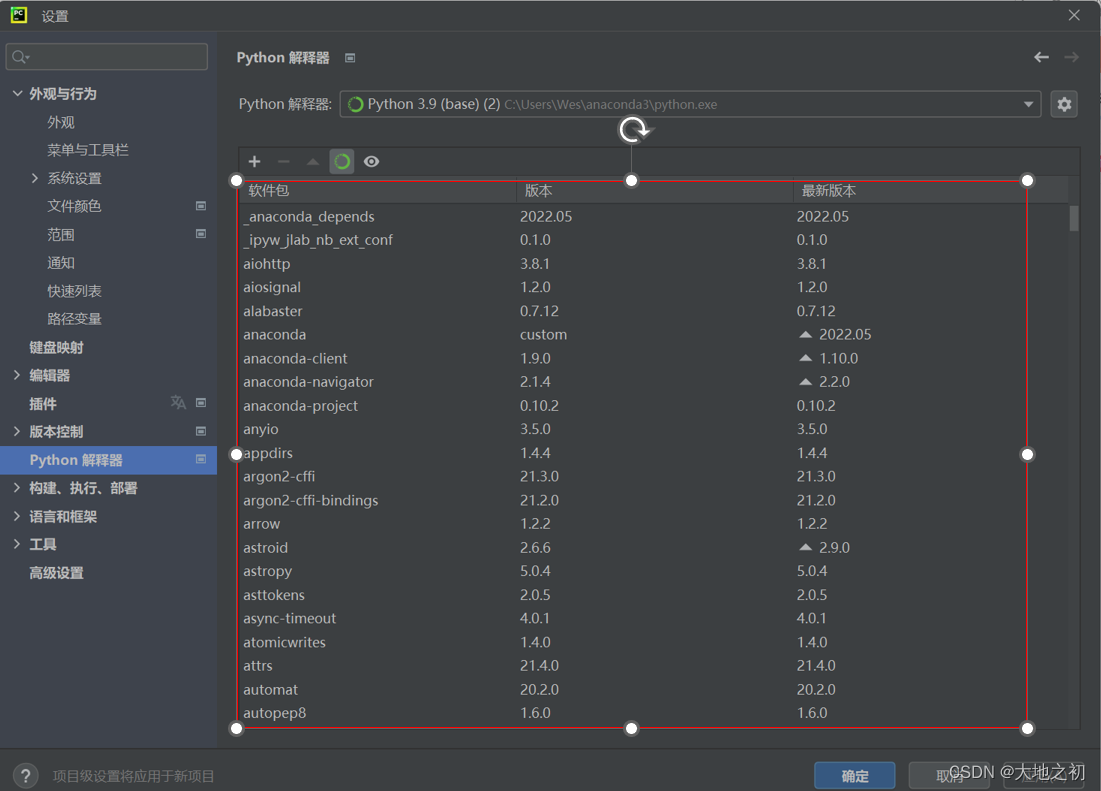Open the 通知 settings page
The height and width of the screenshot is (791, 1101).
[61, 262]
